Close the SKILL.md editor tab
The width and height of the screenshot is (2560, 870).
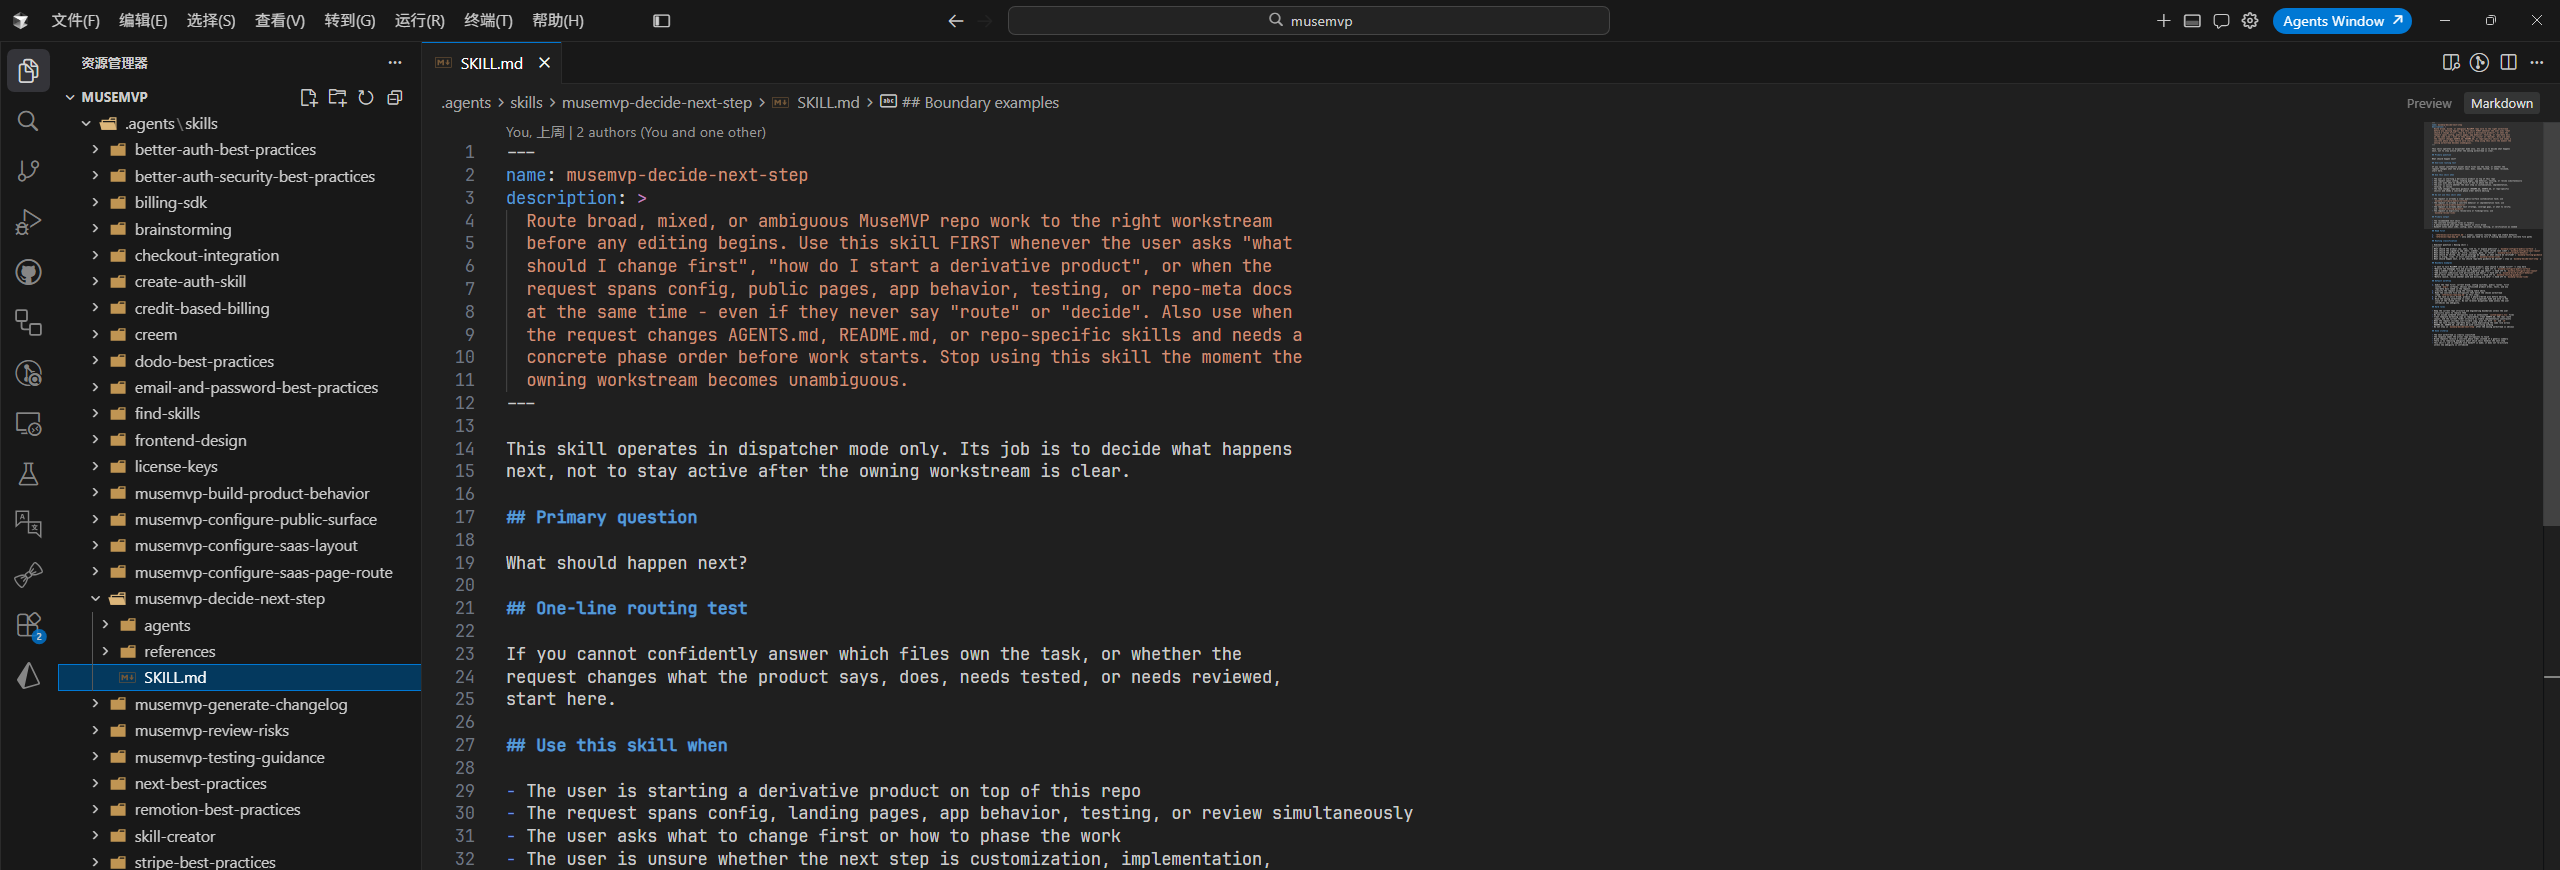544,63
